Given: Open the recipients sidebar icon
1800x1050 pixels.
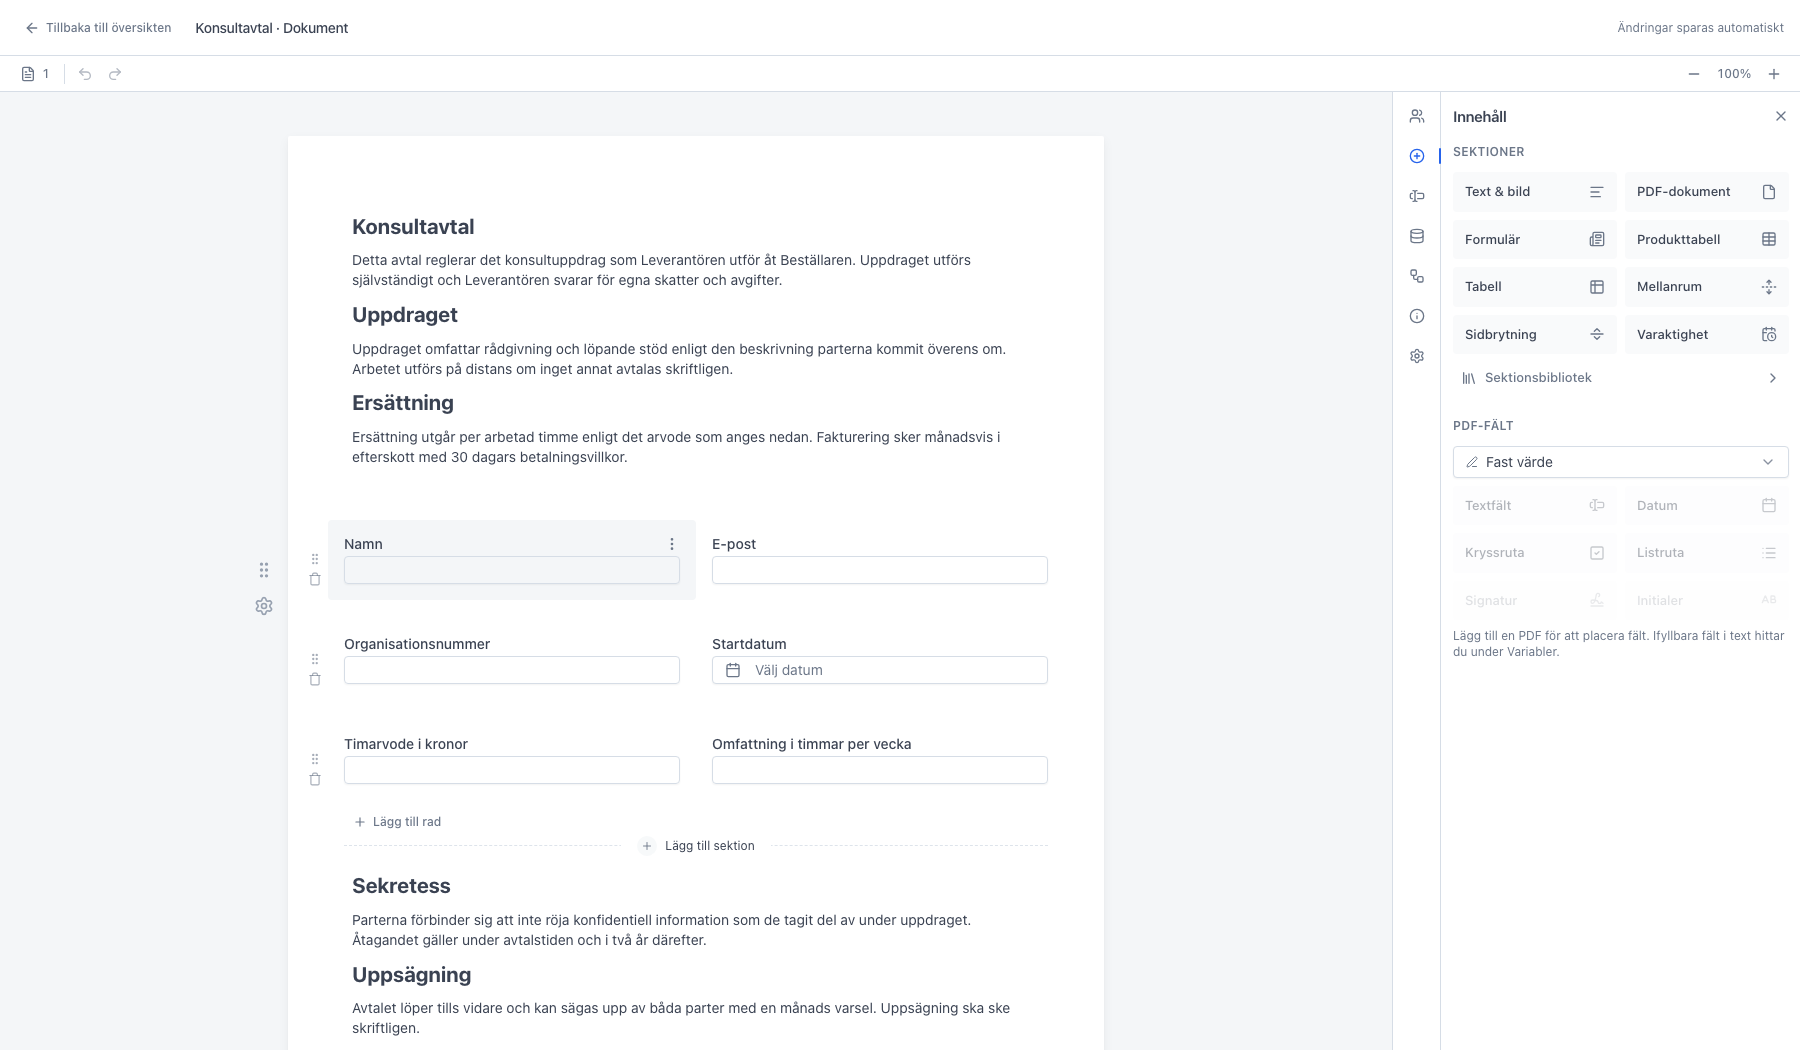Looking at the screenshot, I should 1416,116.
